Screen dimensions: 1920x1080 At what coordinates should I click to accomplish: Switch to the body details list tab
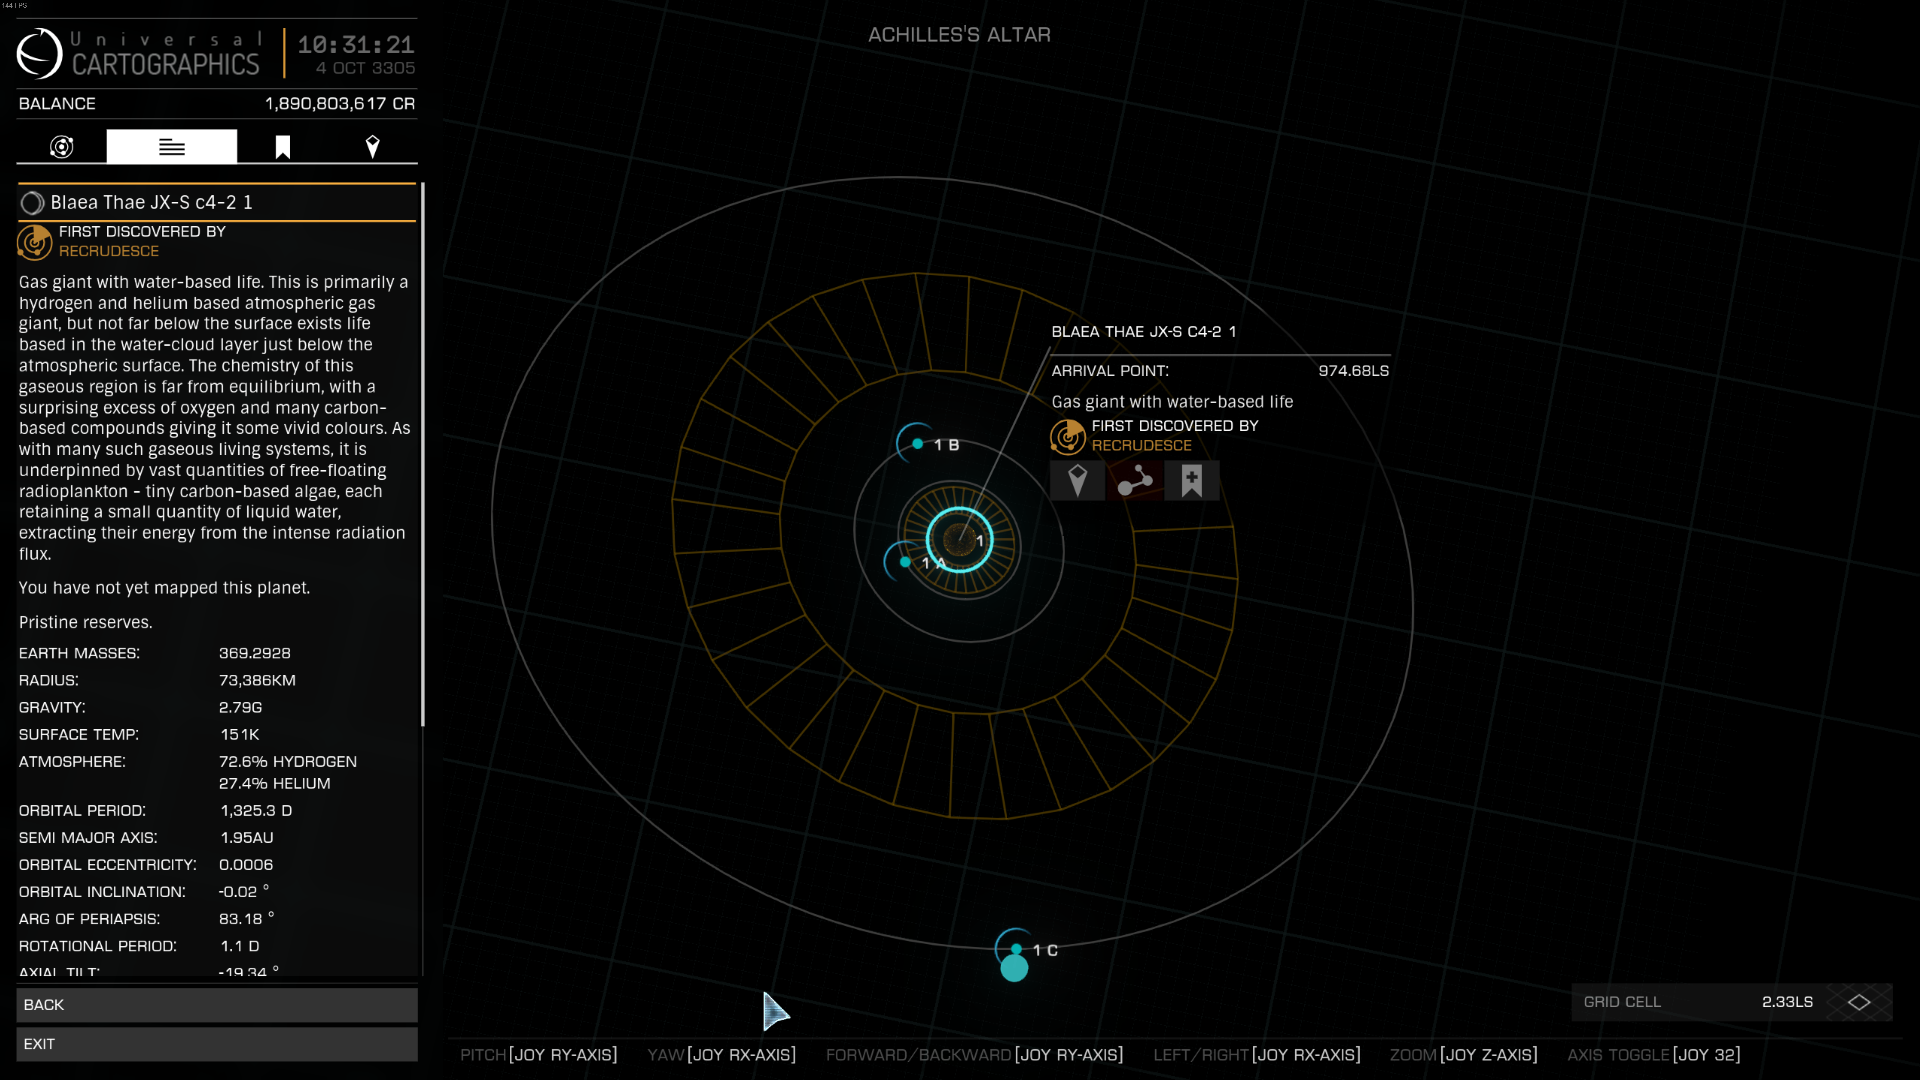point(172,147)
